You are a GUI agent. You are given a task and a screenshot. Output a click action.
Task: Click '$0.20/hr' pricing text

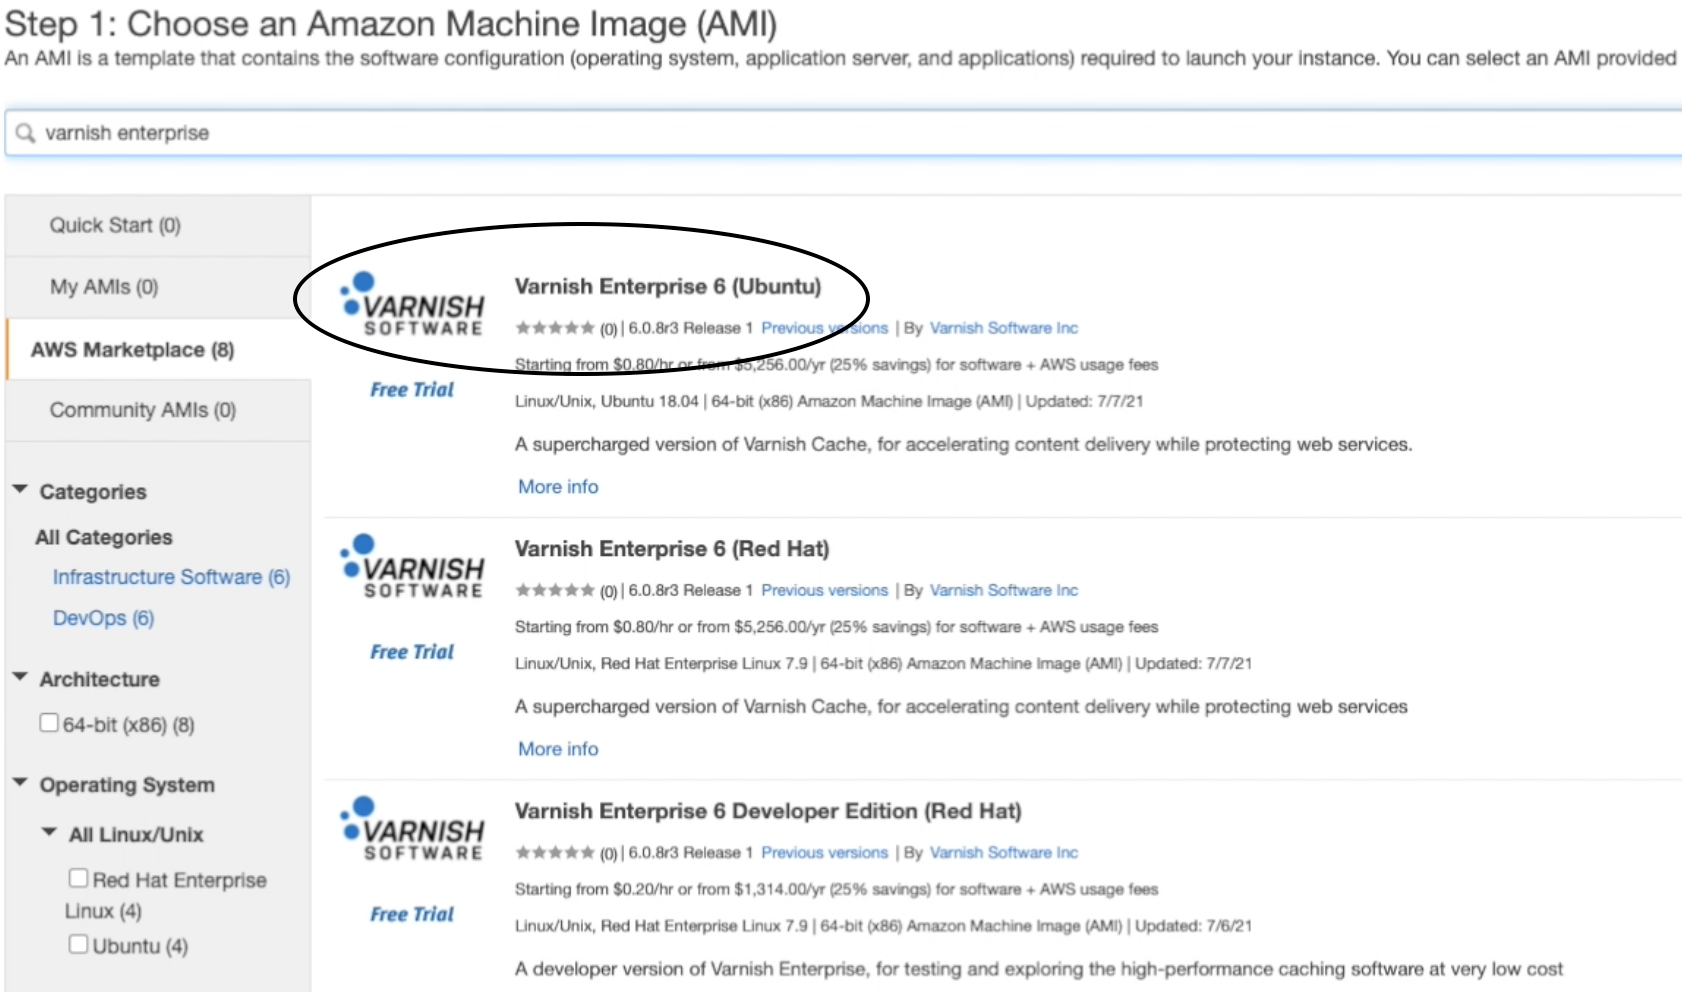[x=643, y=889]
